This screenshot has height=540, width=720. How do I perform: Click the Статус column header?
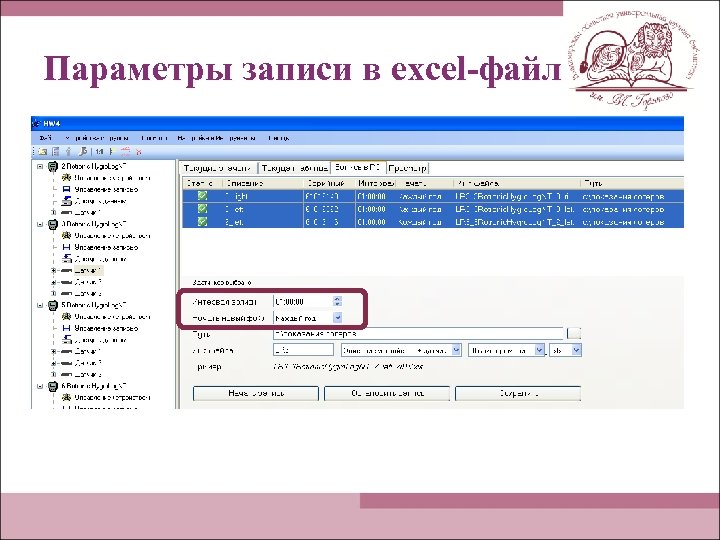pyautogui.click(x=202, y=183)
